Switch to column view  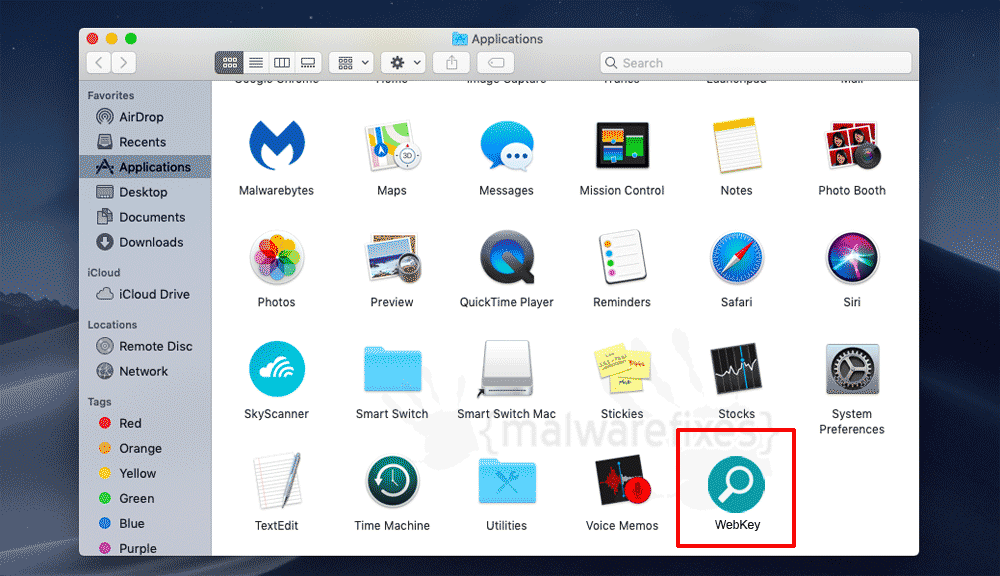pos(282,63)
